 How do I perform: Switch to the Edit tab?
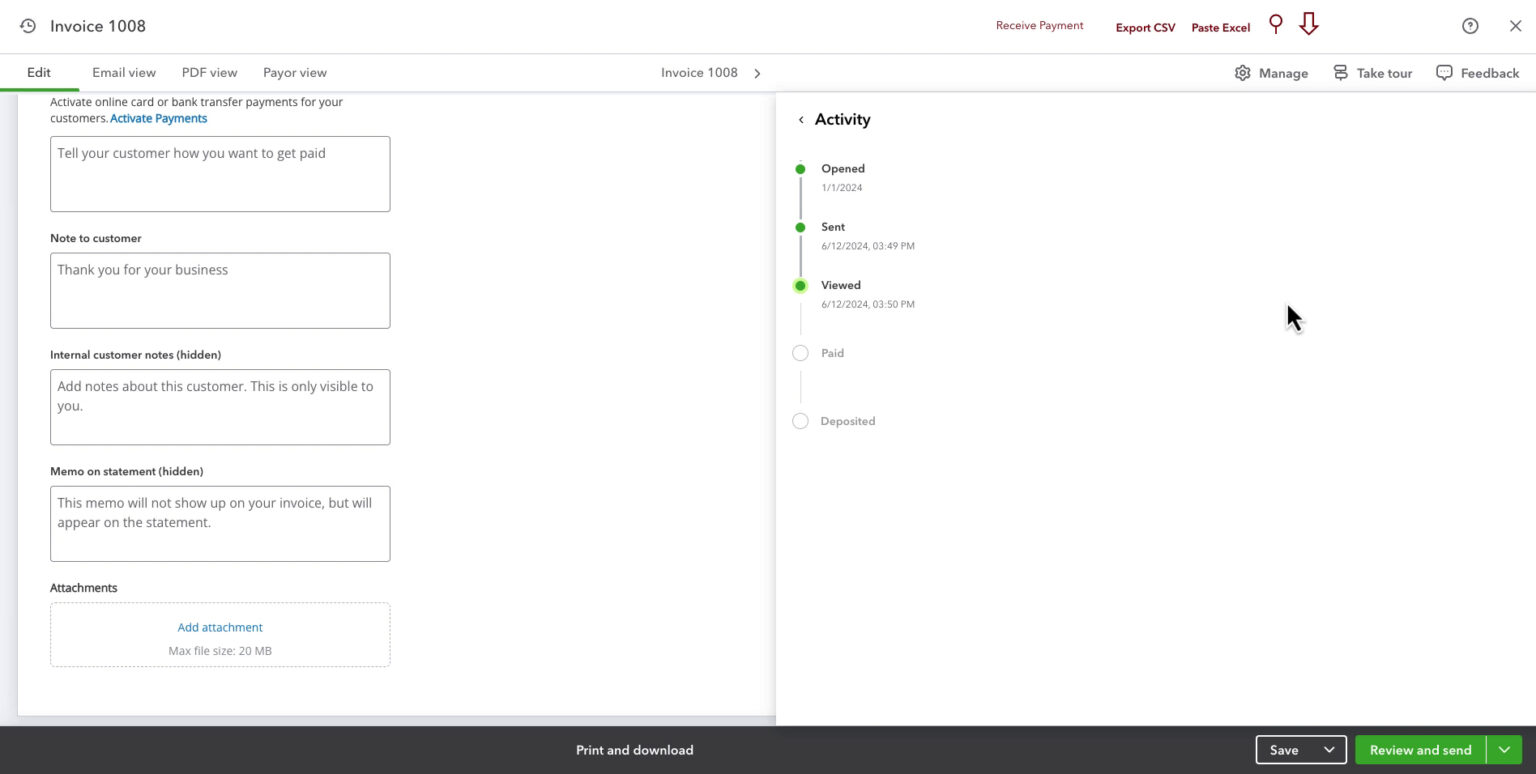[39, 73]
